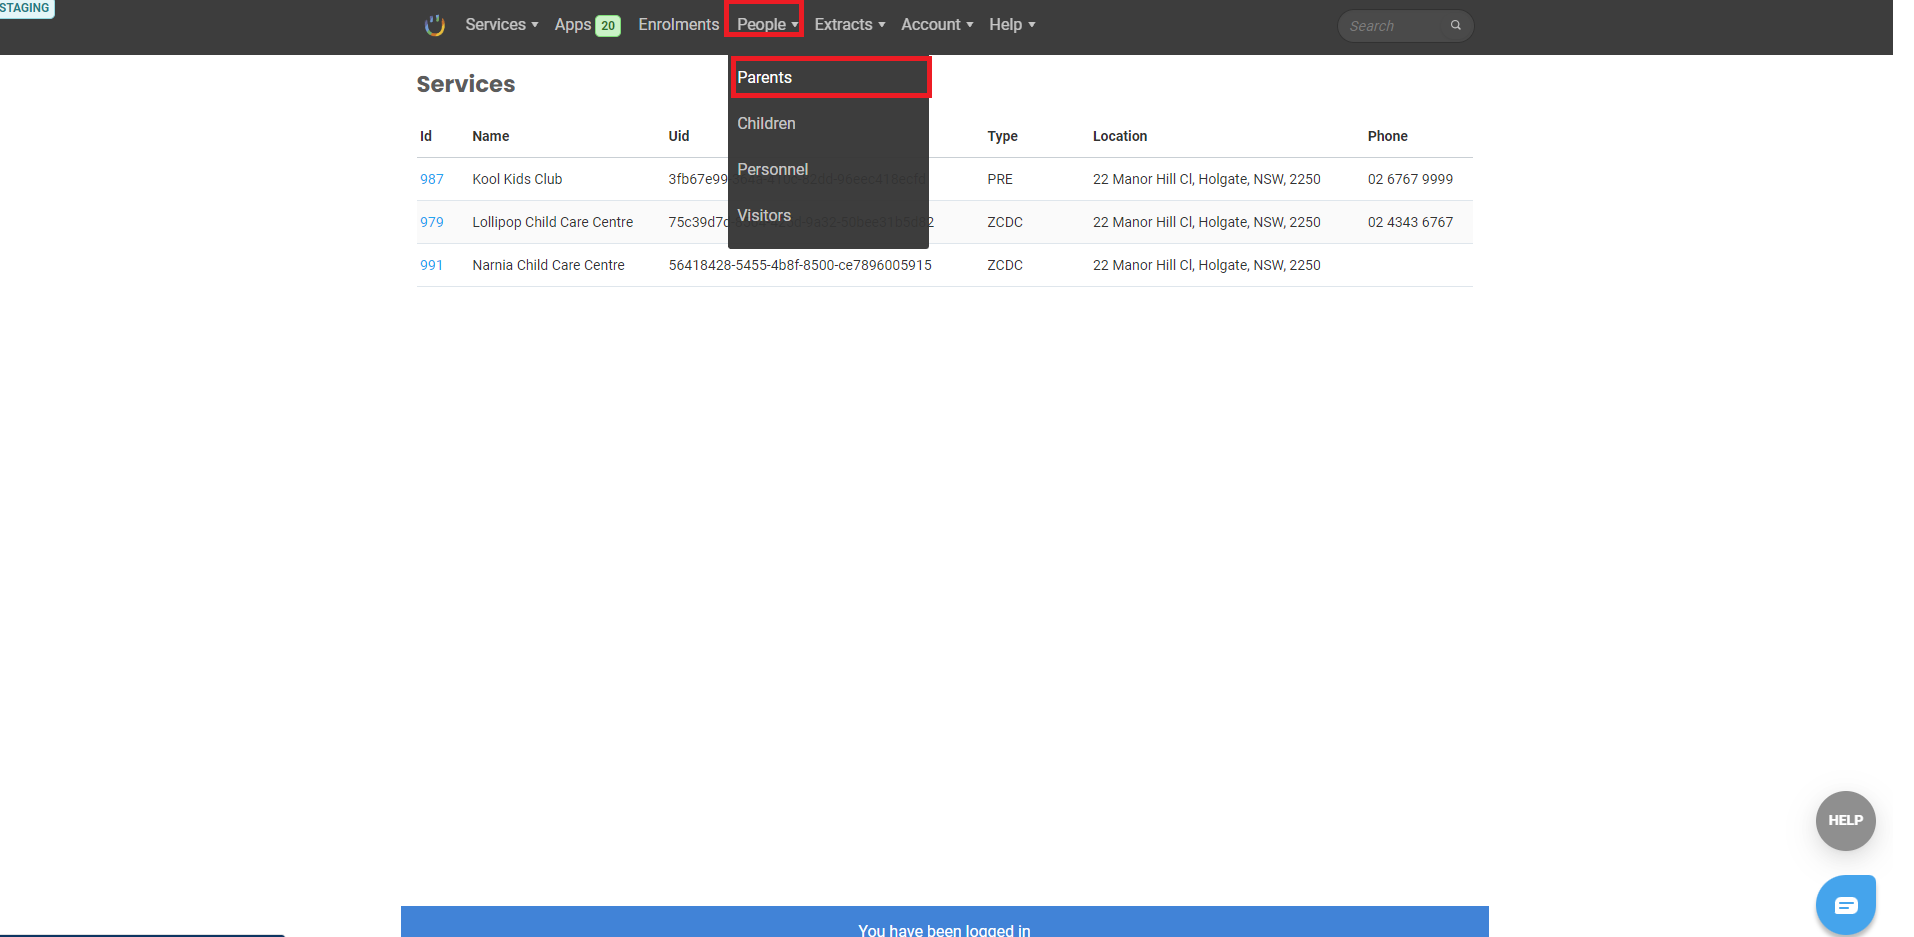This screenshot has width=1914, height=937.
Task: Select Personnel from People menu
Action: (x=828, y=169)
